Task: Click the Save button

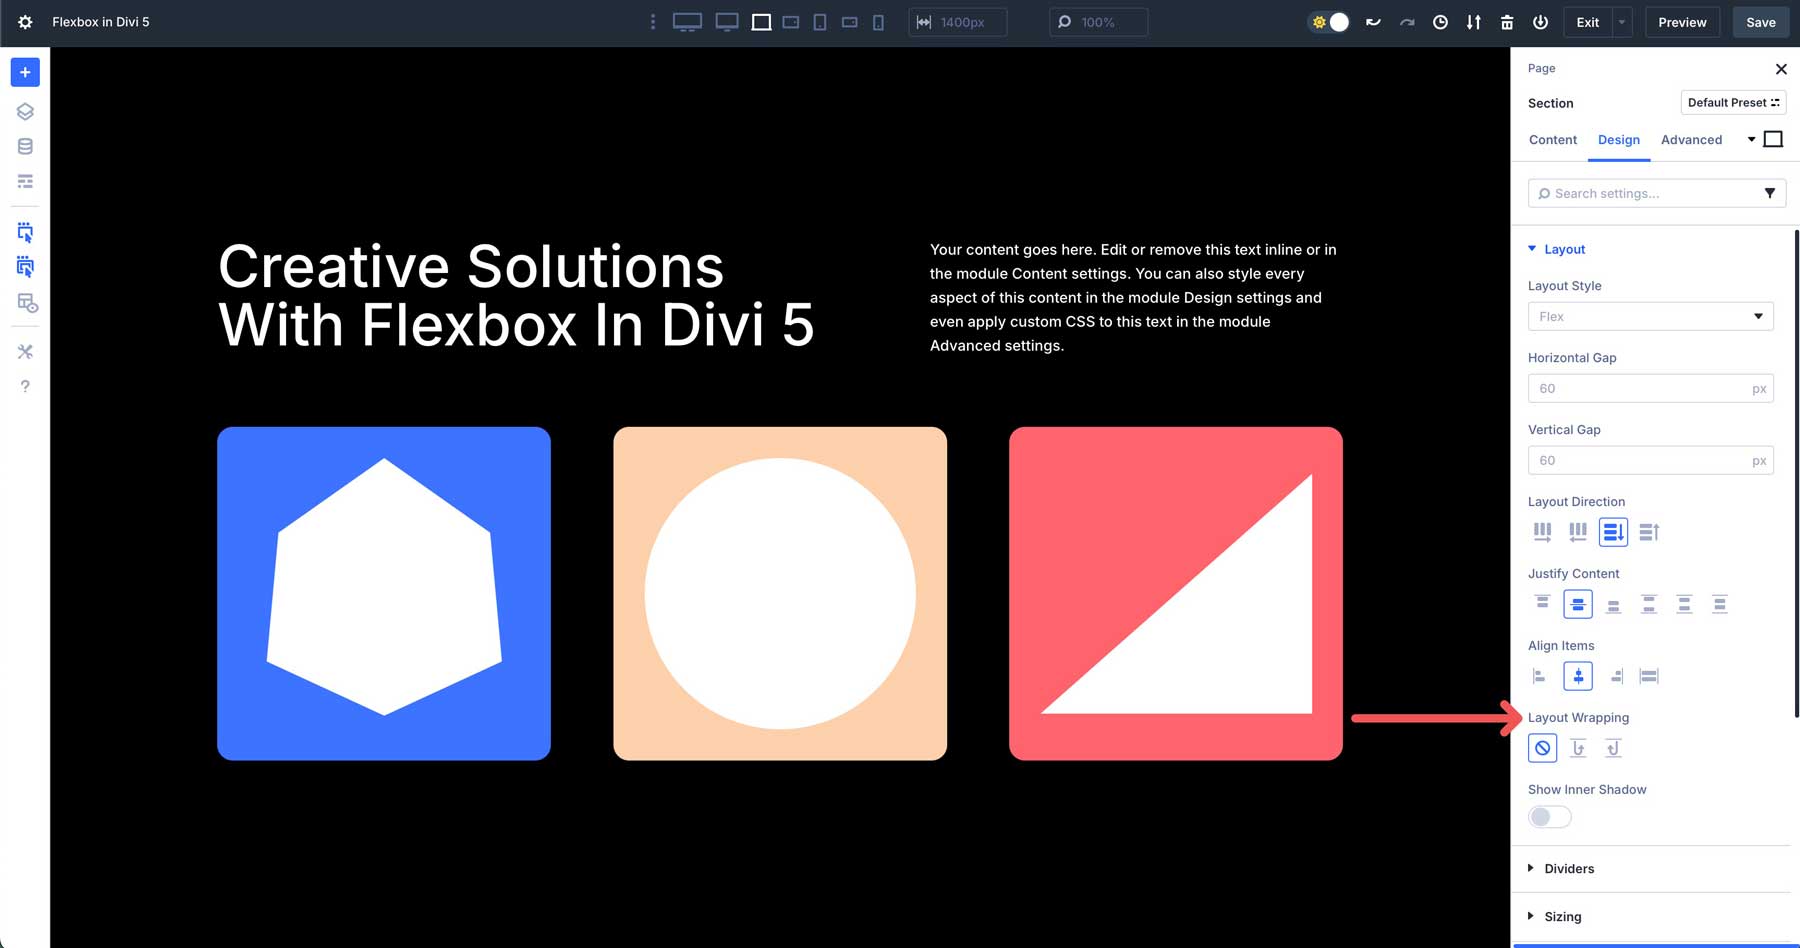Action: point(1760,21)
